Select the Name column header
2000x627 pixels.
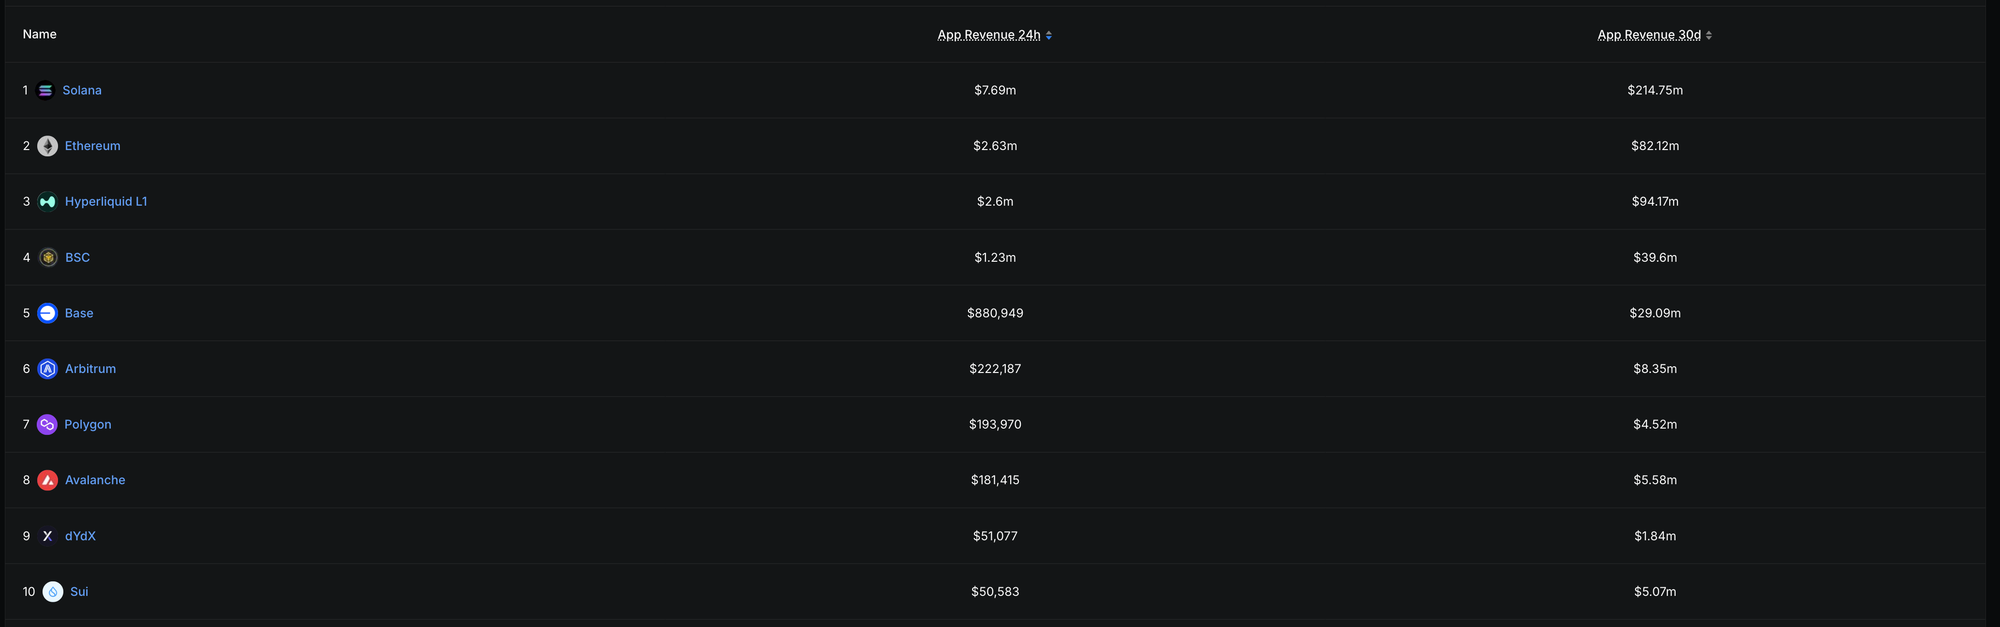tap(40, 34)
